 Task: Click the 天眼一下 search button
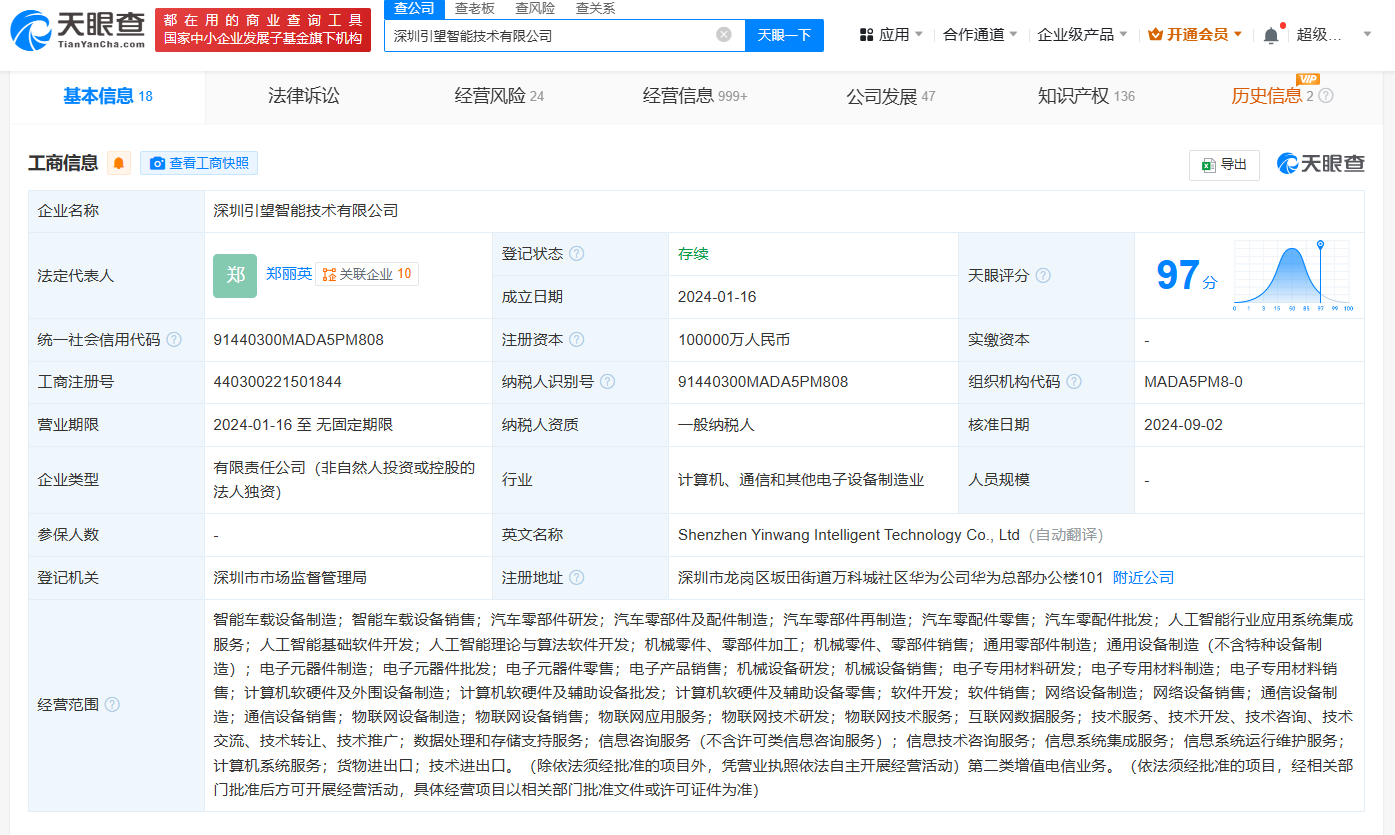(x=786, y=35)
